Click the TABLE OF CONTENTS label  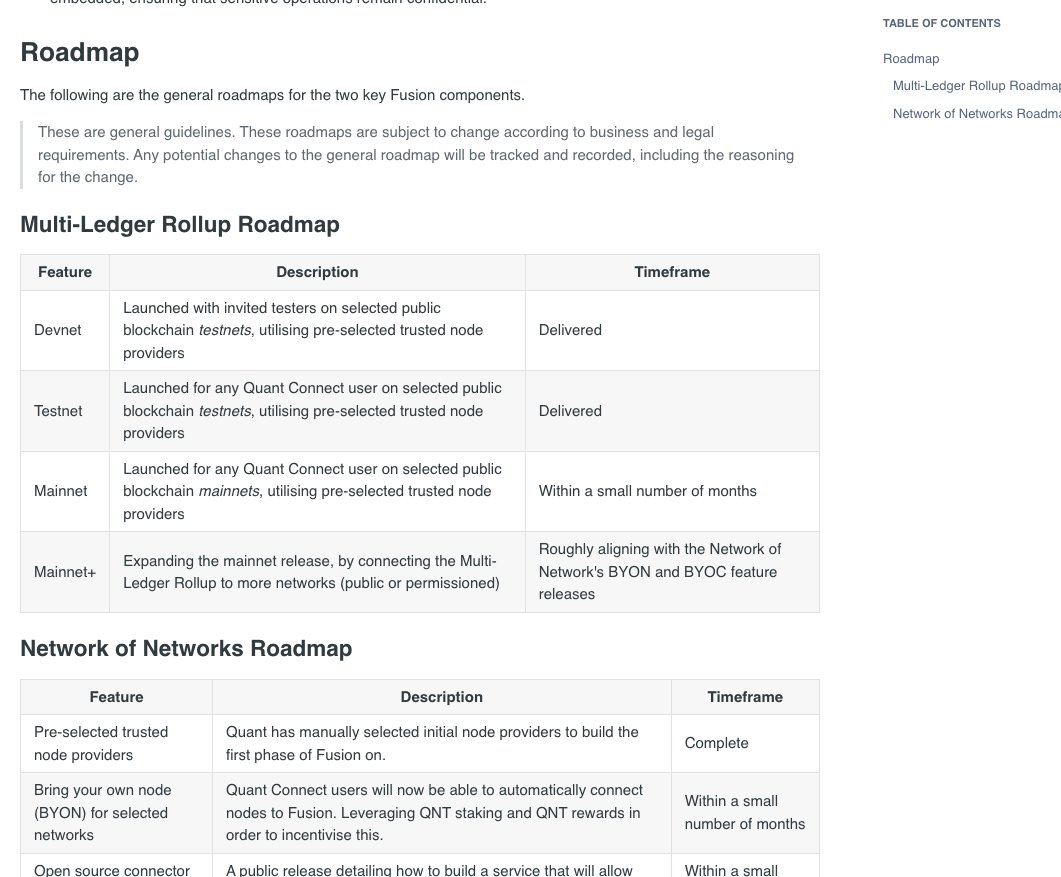point(941,23)
